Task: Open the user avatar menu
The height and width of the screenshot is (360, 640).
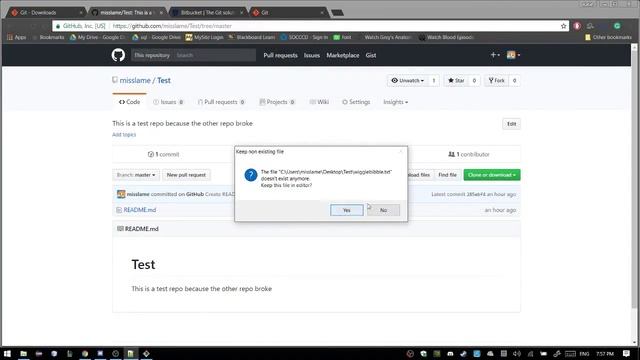Action: point(513,55)
